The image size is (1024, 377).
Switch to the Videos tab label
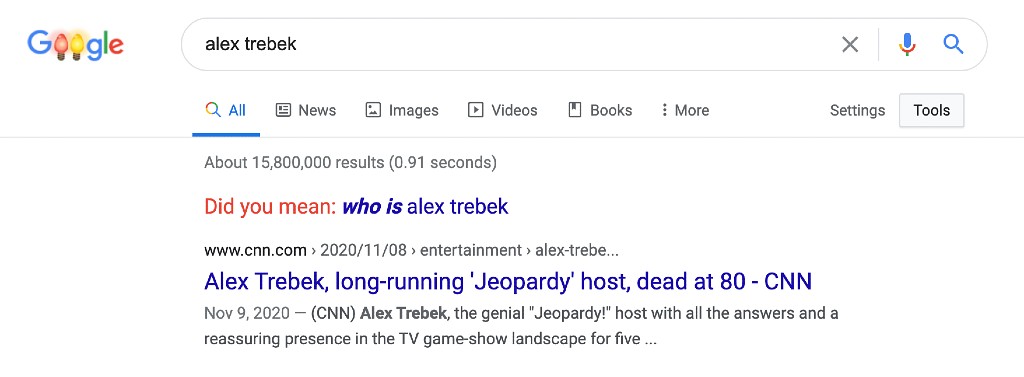tap(514, 110)
